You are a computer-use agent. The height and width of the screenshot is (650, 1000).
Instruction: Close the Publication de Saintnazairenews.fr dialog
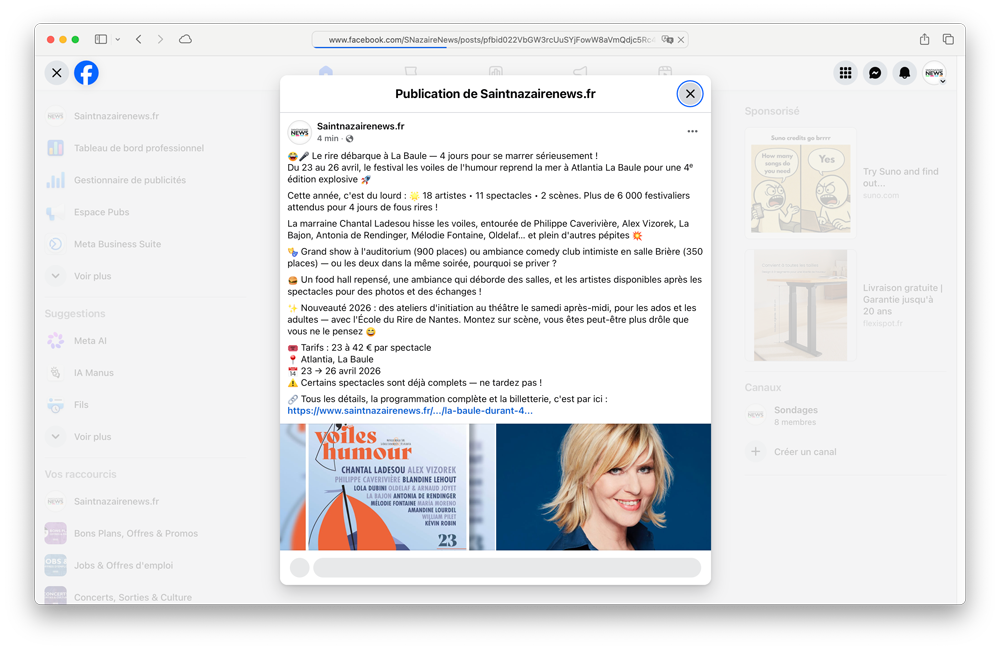pyautogui.click(x=690, y=94)
